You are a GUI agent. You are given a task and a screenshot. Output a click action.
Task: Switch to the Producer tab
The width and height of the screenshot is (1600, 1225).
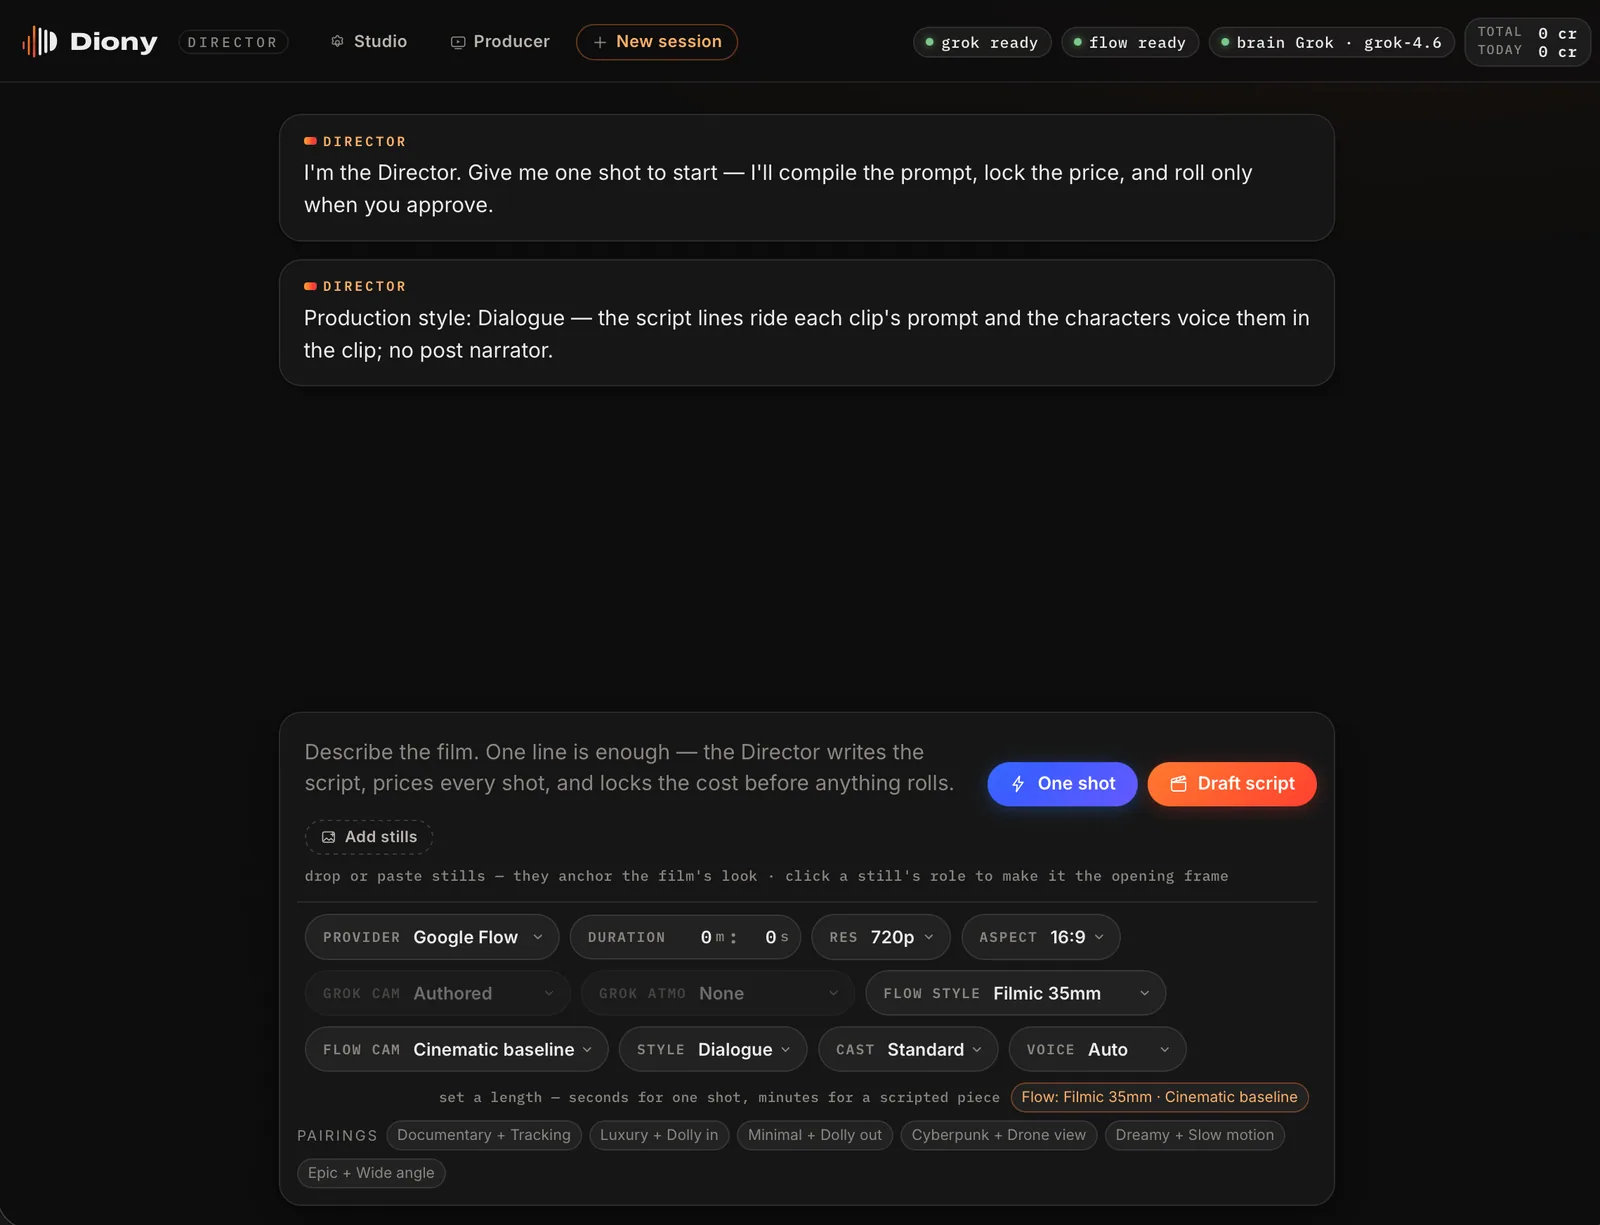click(x=500, y=41)
